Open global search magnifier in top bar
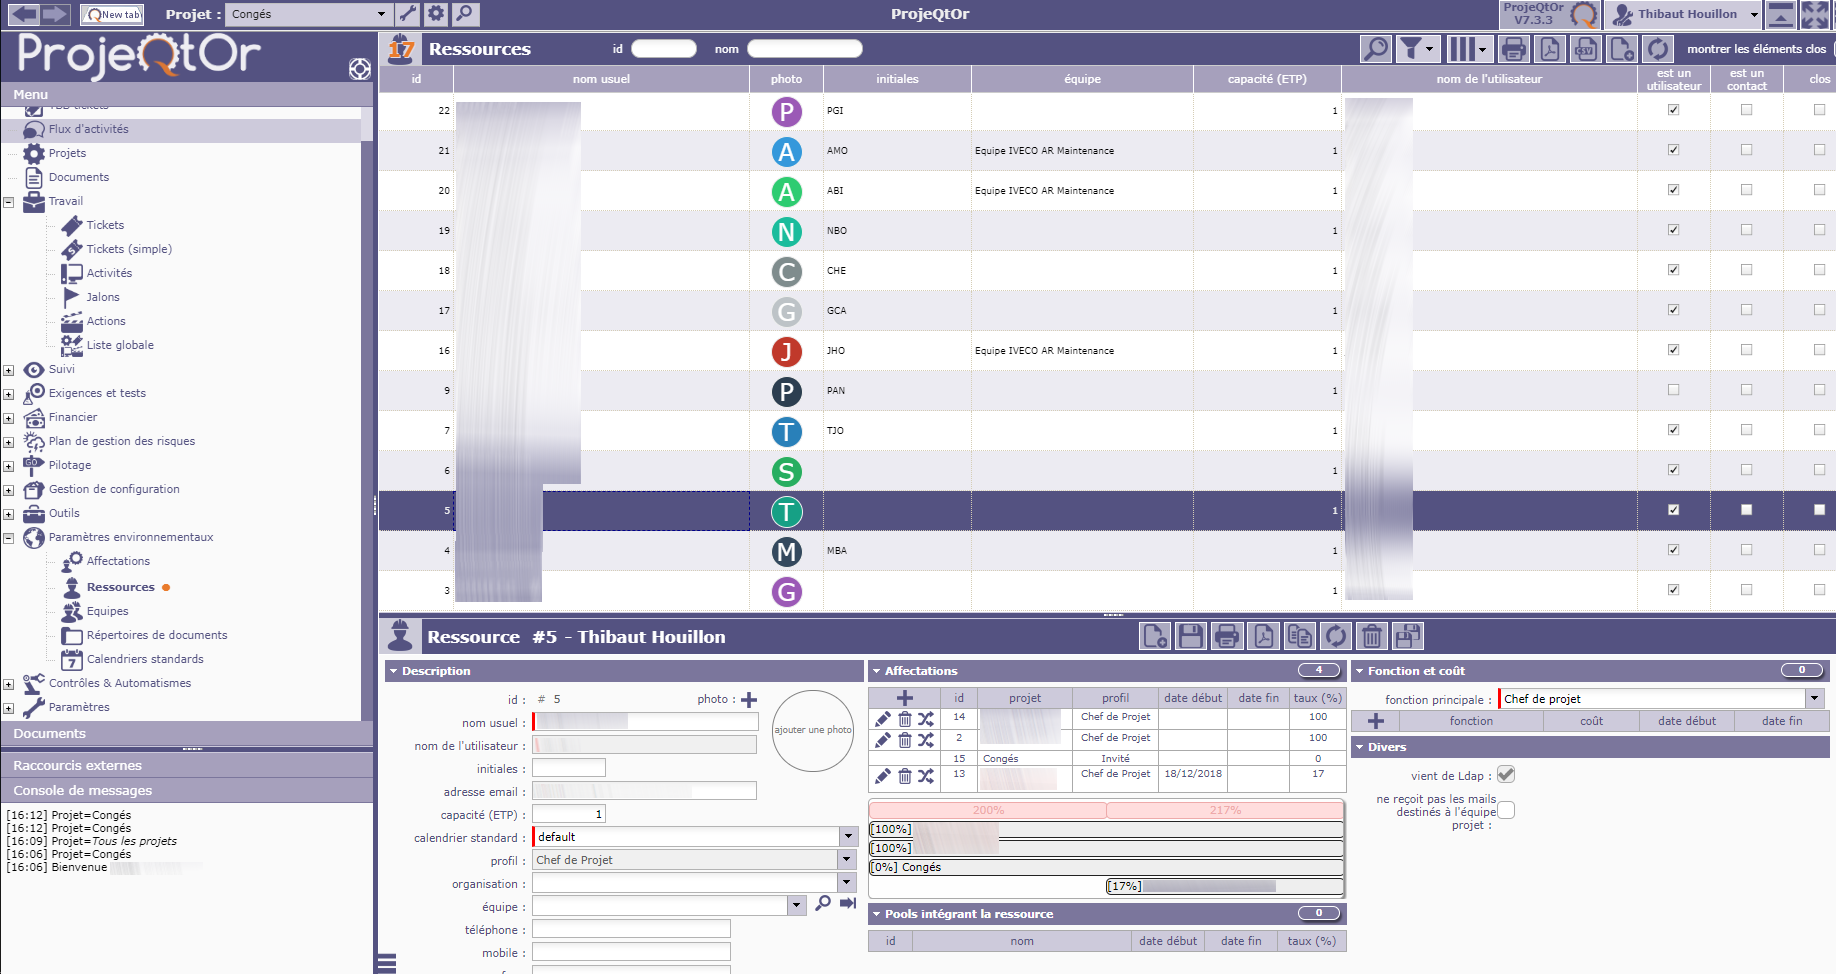This screenshot has width=1836, height=974. point(465,14)
